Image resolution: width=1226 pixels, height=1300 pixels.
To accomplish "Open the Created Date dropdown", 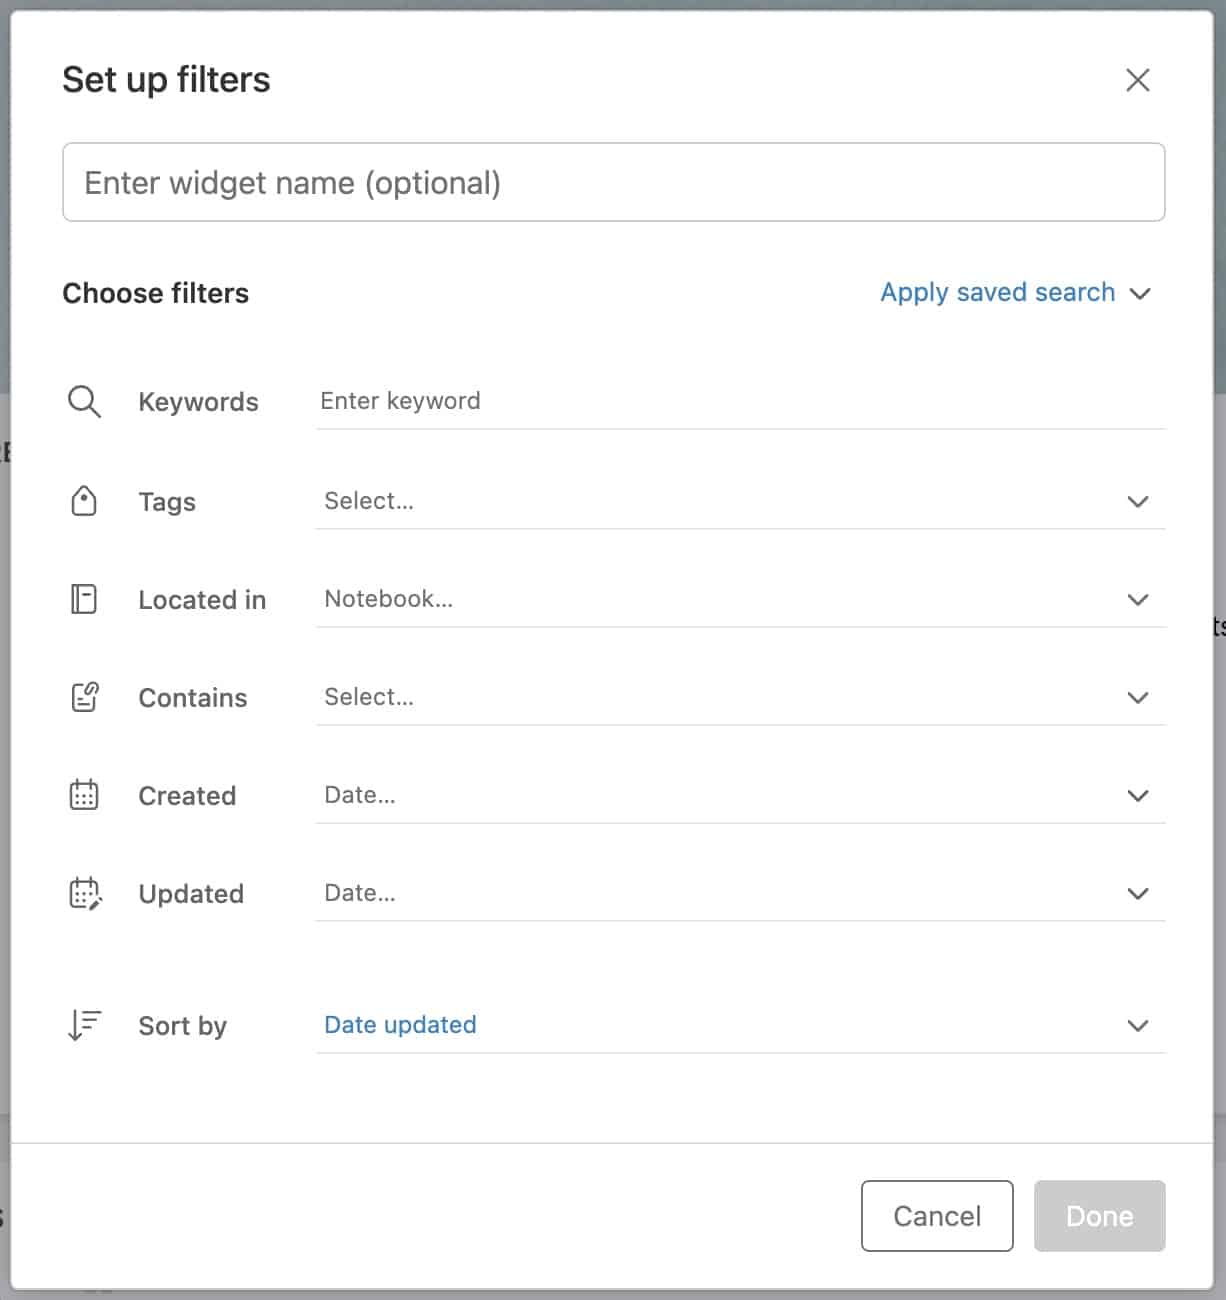I will point(740,795).
